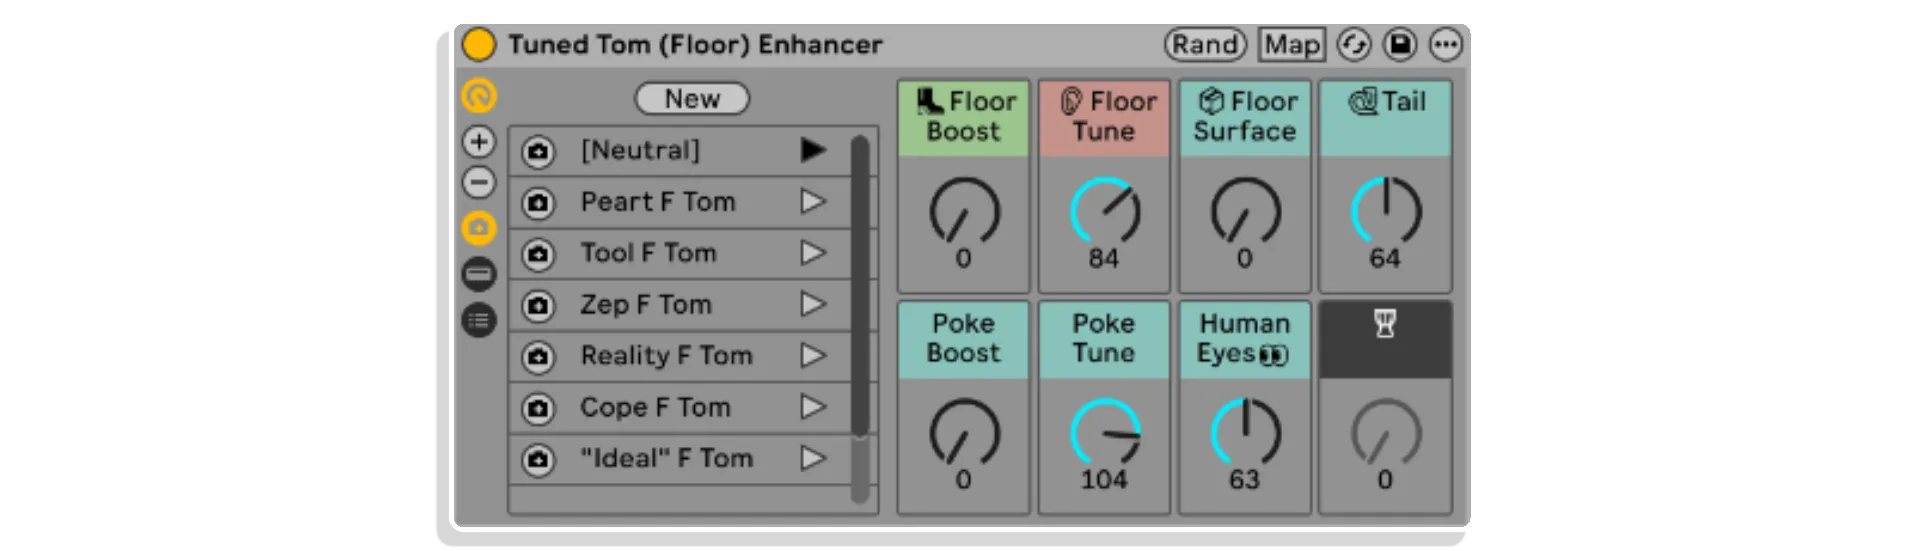Select the dark goblet icon macro header

[x=1385, y=340]
